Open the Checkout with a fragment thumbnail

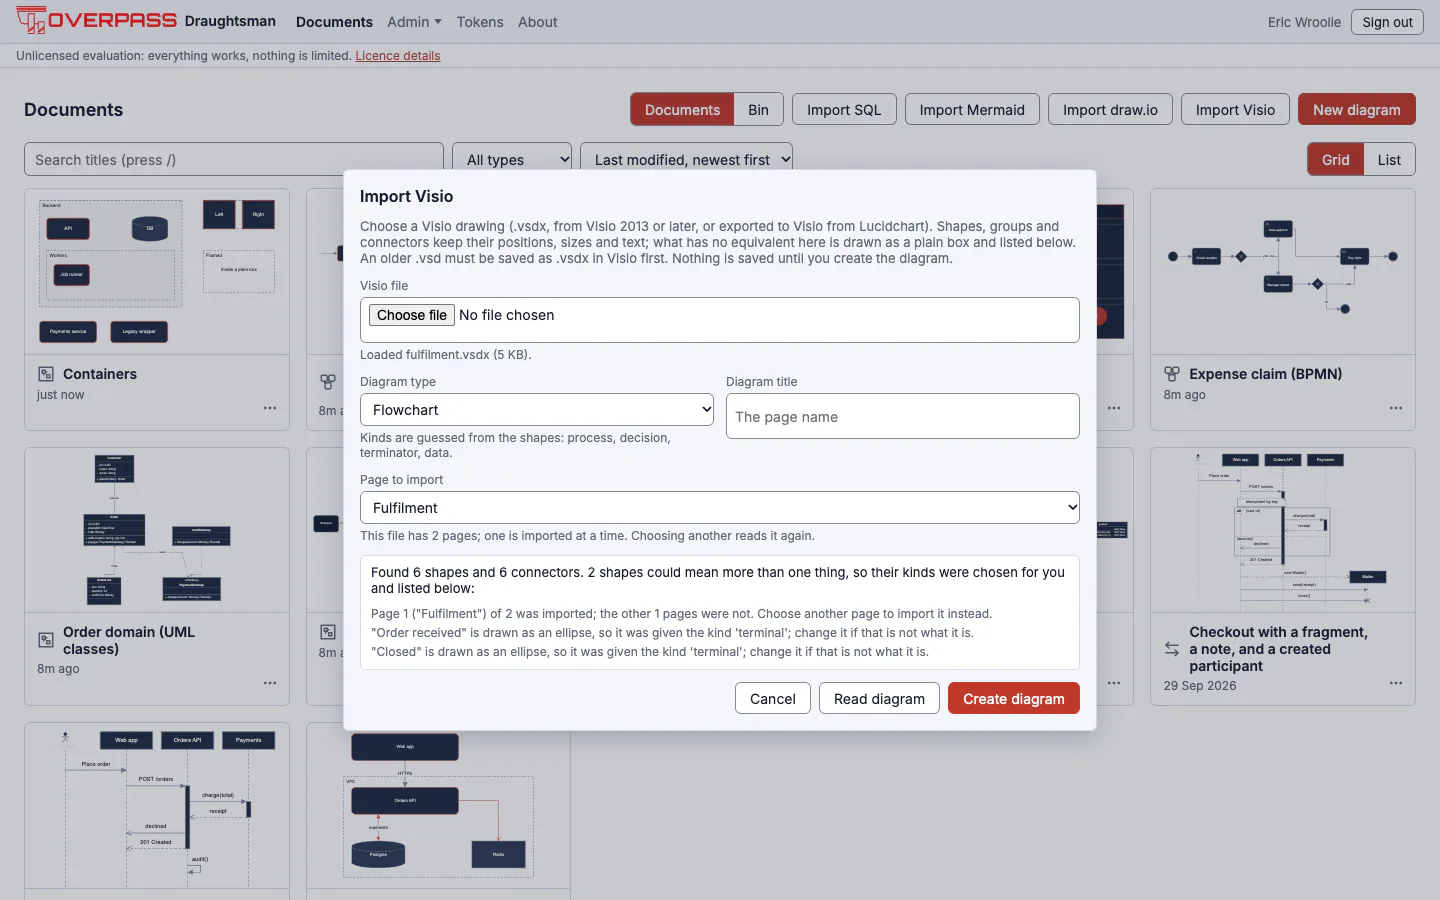[x=1283, y=530]
